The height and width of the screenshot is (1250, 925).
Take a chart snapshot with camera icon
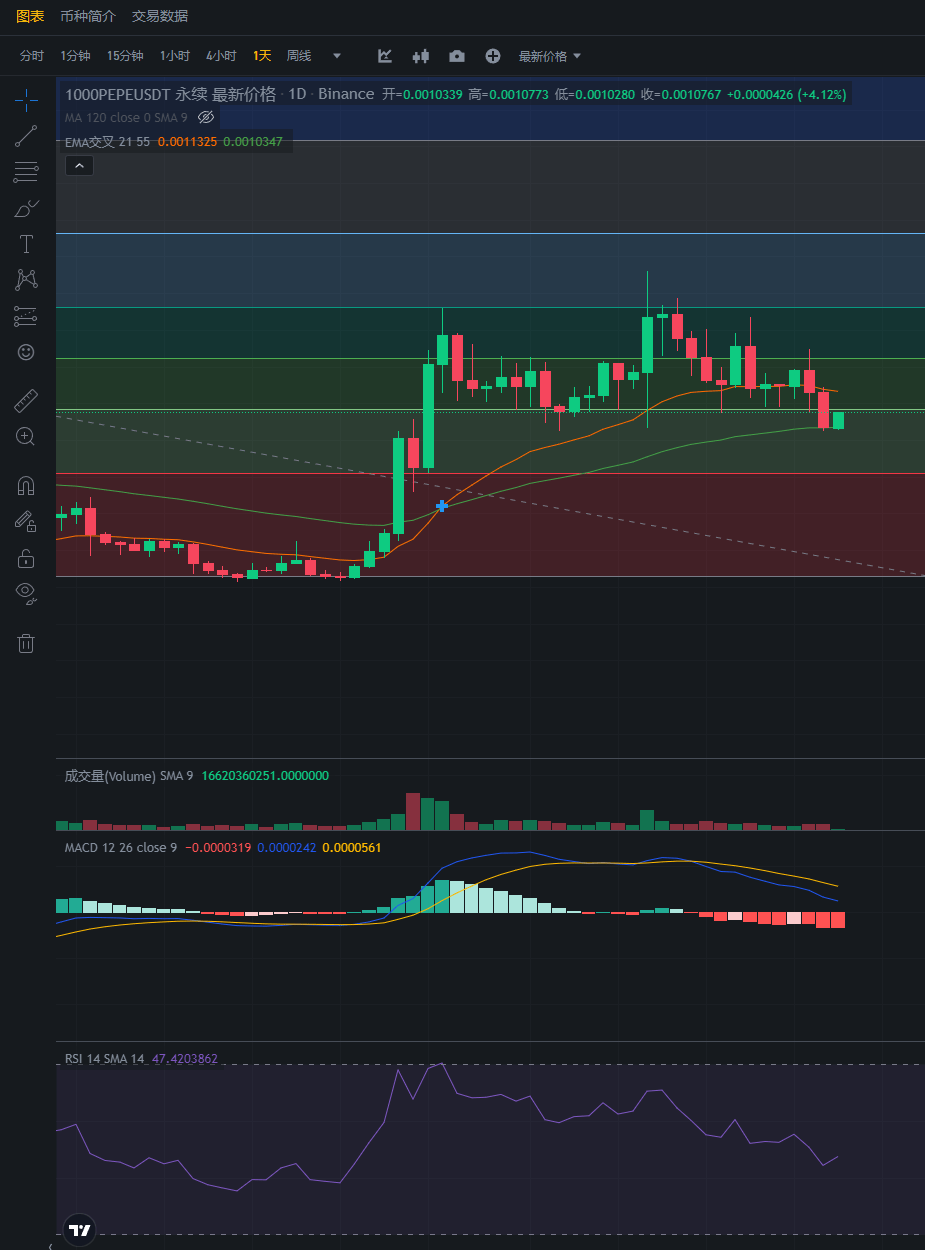(457, 56)
